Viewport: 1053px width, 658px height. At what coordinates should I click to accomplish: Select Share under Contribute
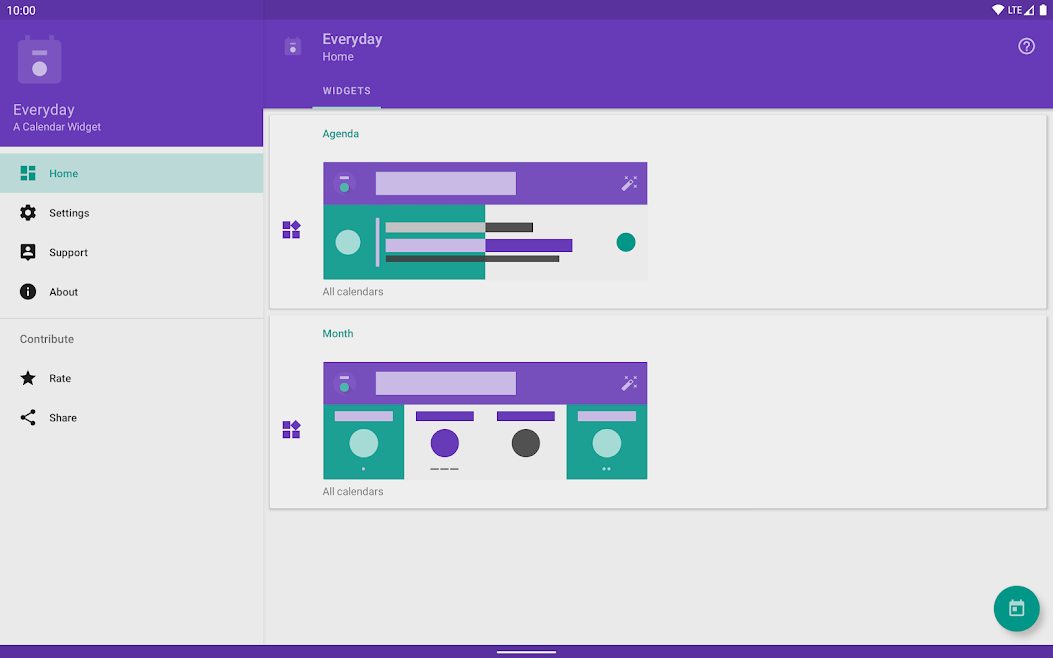132,418
